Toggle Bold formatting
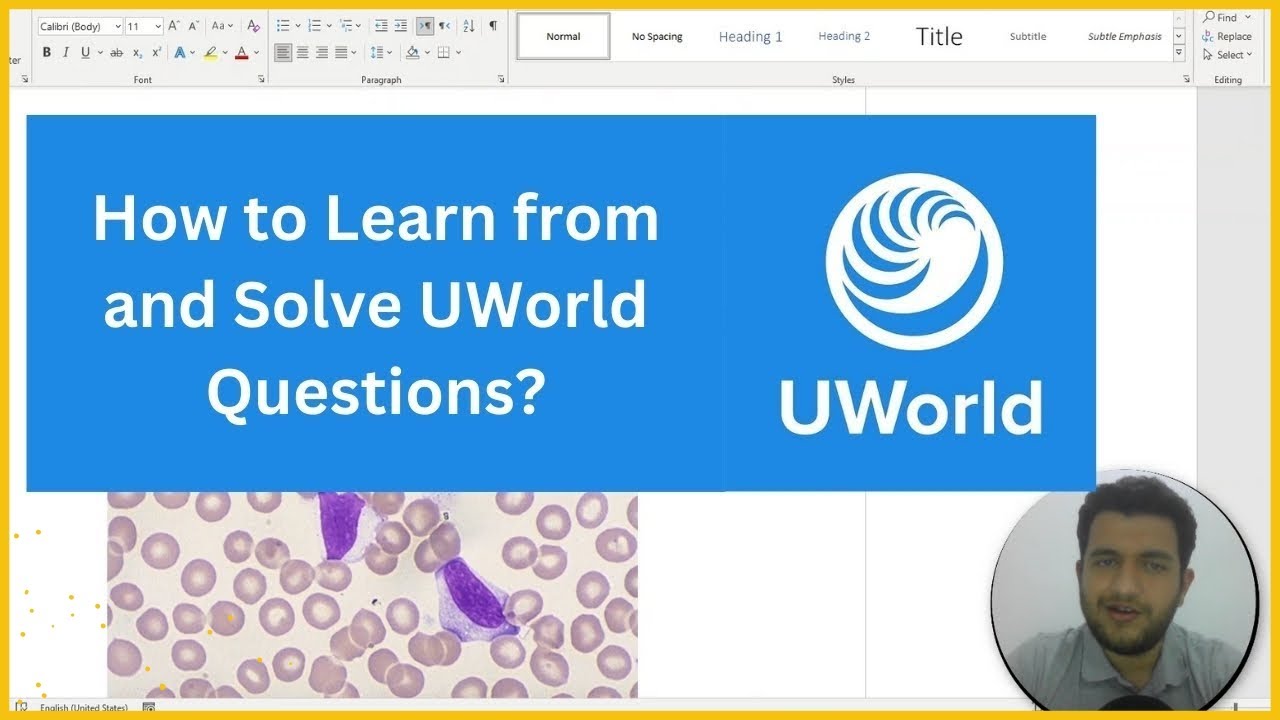The width and height of the screenshot is (1280, 720). click(x=46, y=52)
